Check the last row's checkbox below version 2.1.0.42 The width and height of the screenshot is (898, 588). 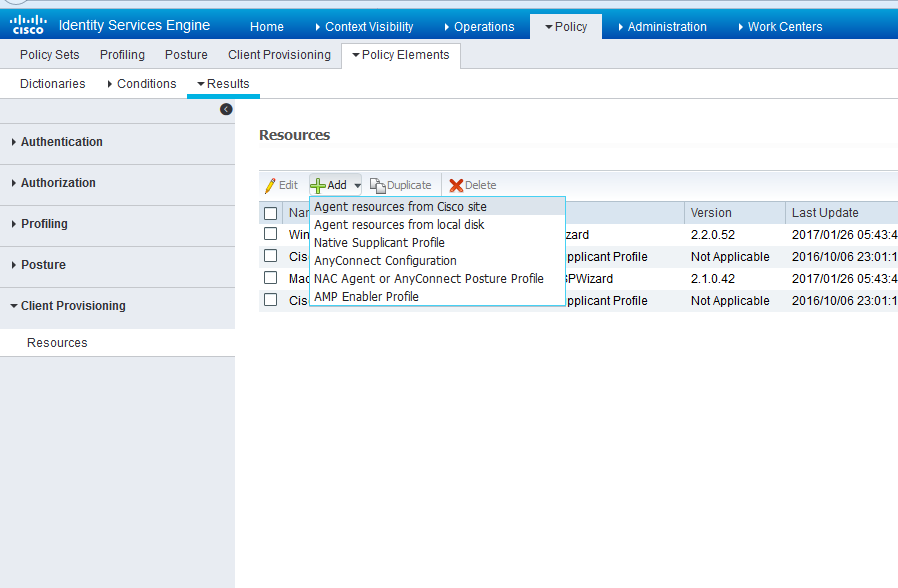coord(270,300)
